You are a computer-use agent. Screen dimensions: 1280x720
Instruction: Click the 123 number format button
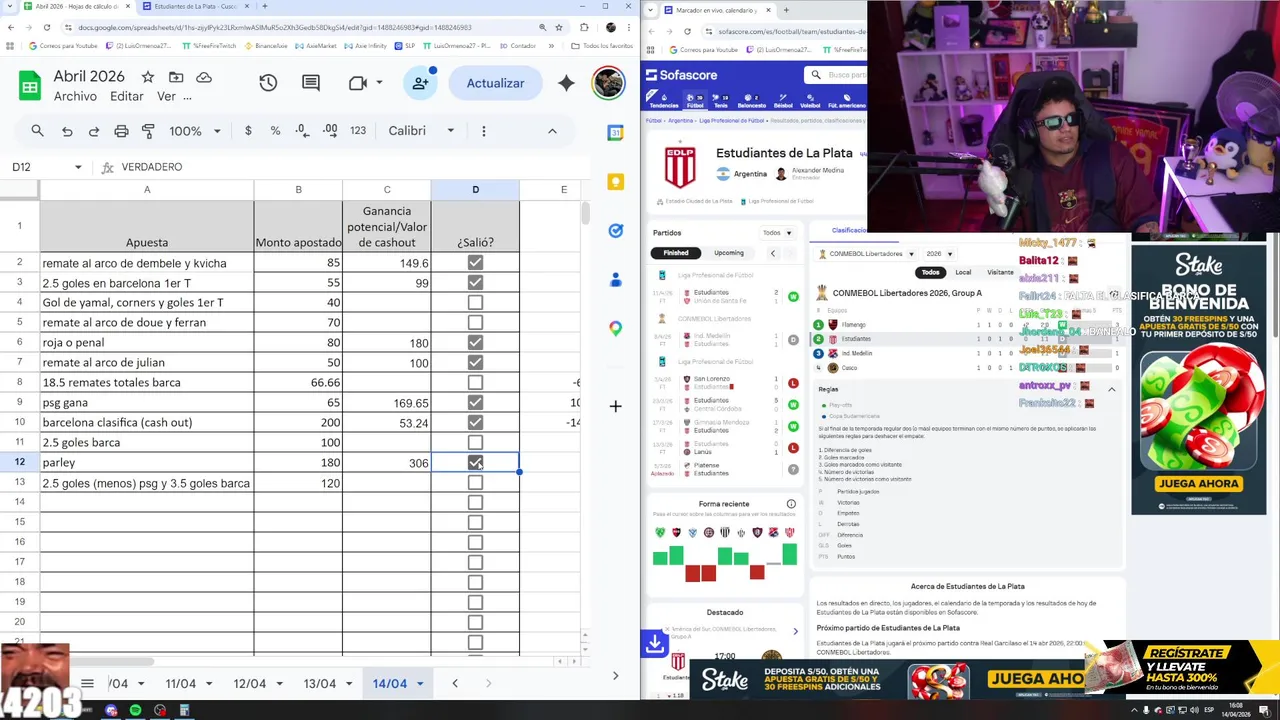[358, 131]
